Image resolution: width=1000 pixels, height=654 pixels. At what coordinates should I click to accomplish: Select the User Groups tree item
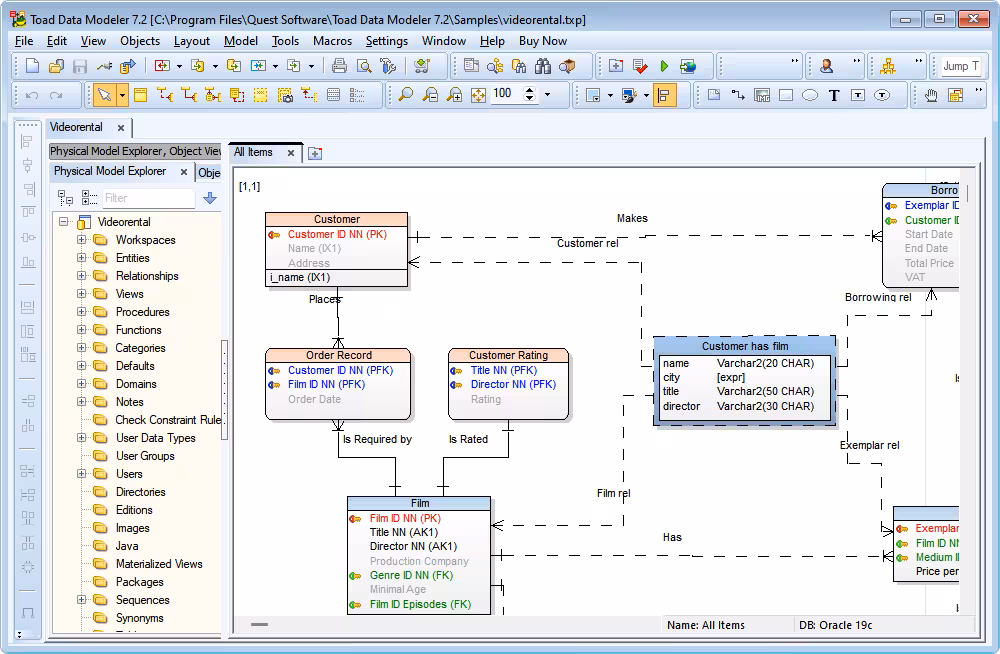click(145, 456)
